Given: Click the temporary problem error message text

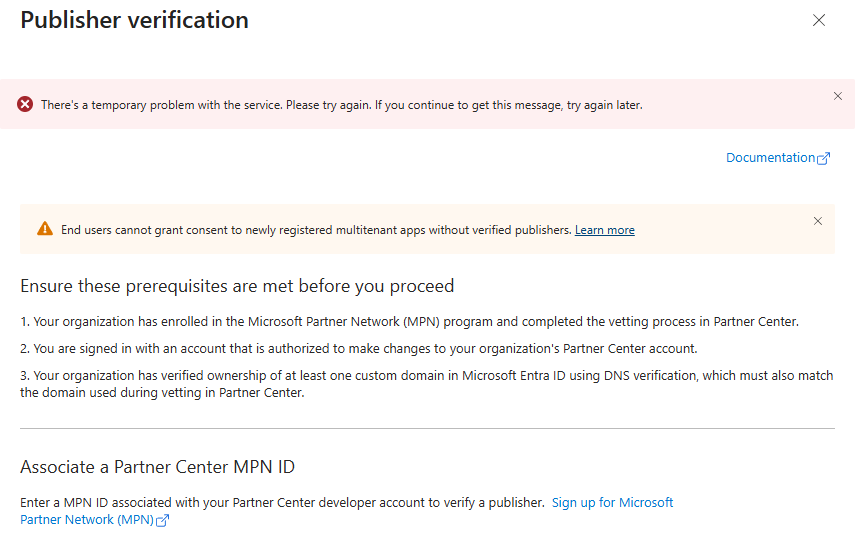Looking at the screenshot, I should pos(341,105).
